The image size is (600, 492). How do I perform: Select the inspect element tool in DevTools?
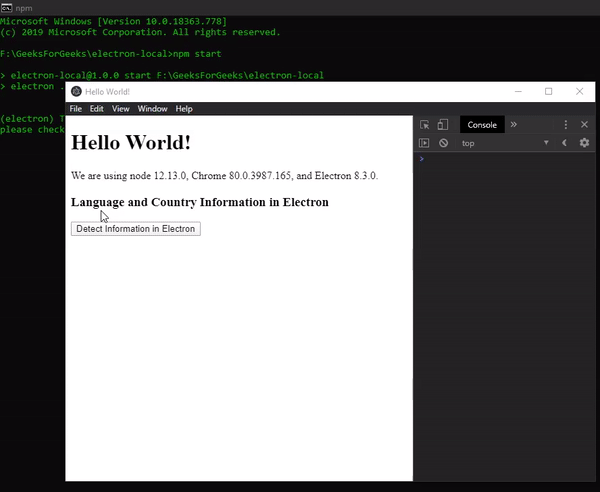coord(424,125)
